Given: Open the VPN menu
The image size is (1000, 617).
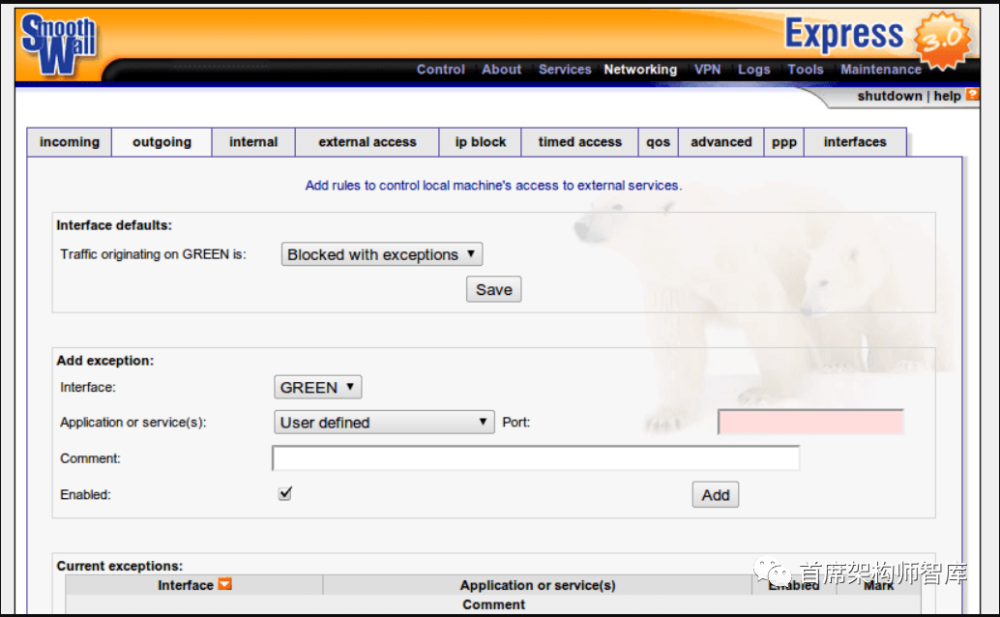Looking at the screenshot, I should [707, 70].
